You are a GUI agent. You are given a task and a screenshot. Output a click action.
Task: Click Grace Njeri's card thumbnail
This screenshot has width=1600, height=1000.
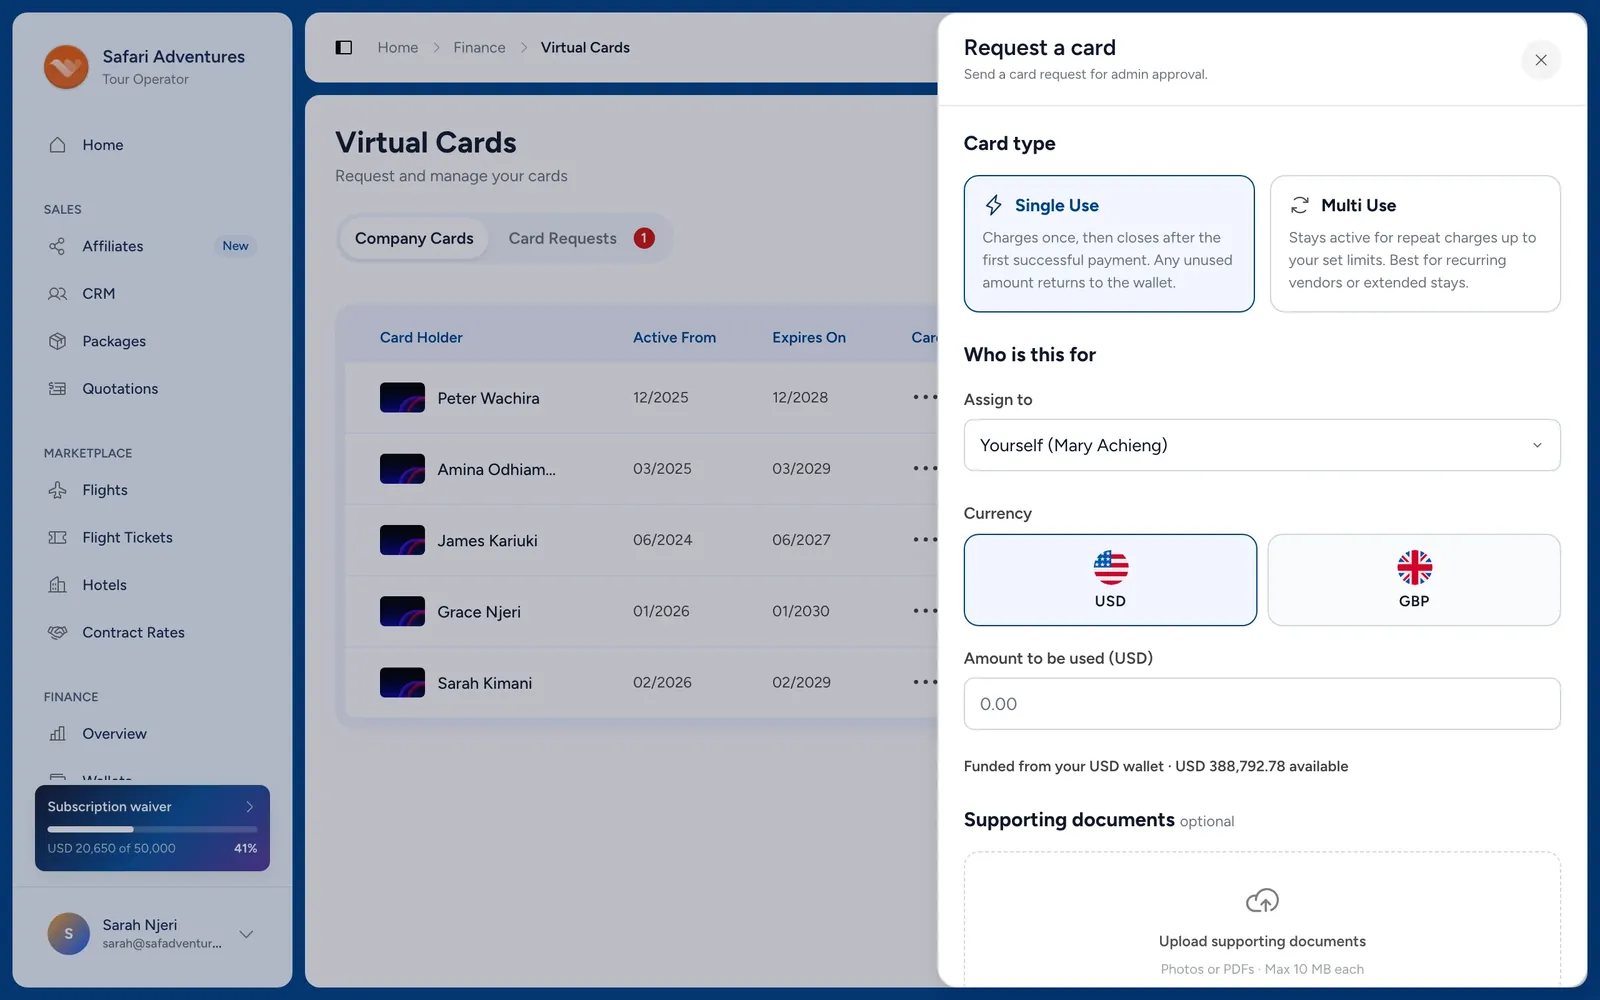coord(402,612)
